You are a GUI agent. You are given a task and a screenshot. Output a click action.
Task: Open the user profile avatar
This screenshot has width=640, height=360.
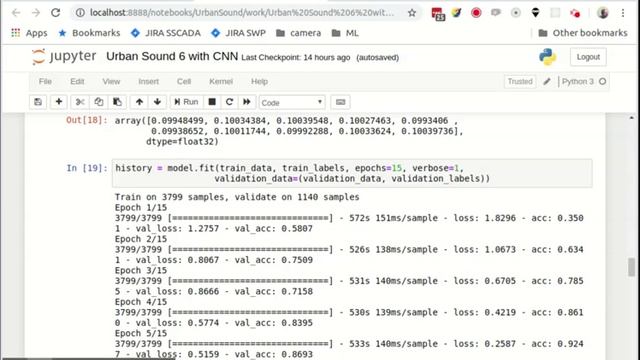(x=603, y=13)
